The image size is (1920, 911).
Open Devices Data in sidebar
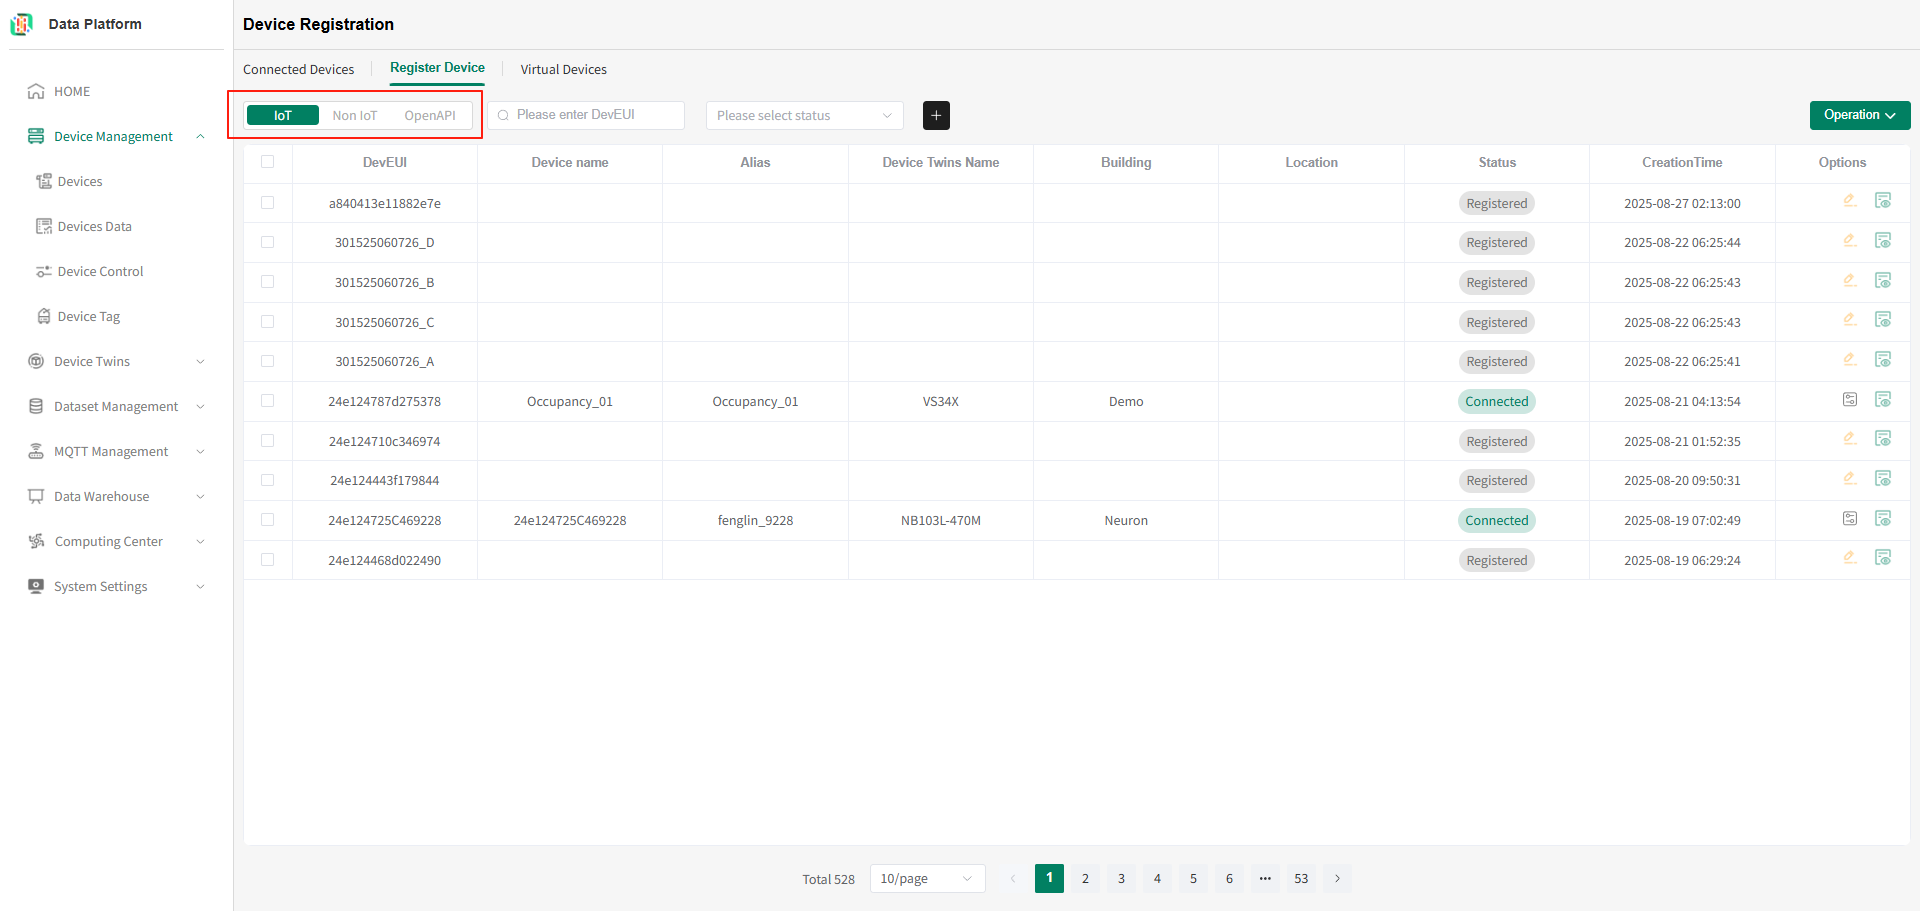[94, 226]
